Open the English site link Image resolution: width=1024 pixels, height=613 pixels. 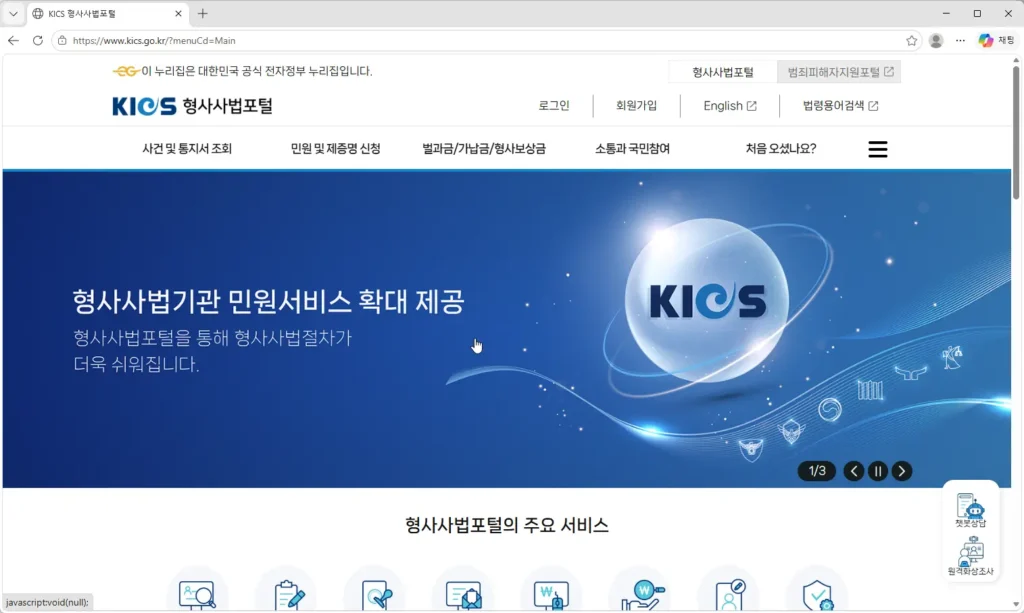(729, 106)
